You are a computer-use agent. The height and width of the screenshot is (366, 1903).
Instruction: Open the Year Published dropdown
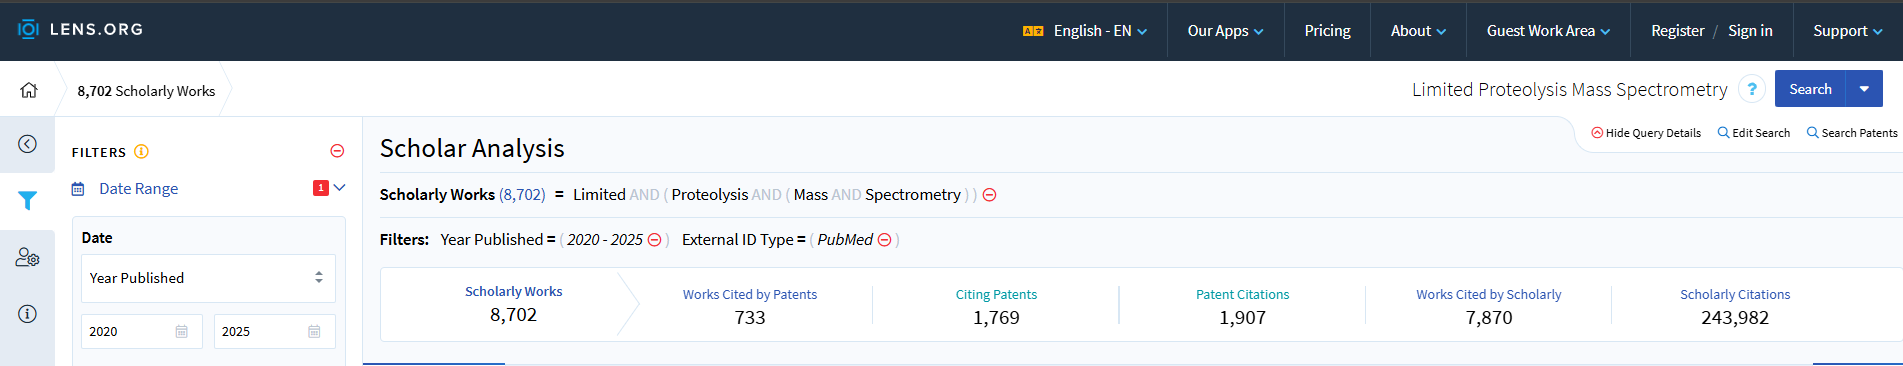(208, 278)
